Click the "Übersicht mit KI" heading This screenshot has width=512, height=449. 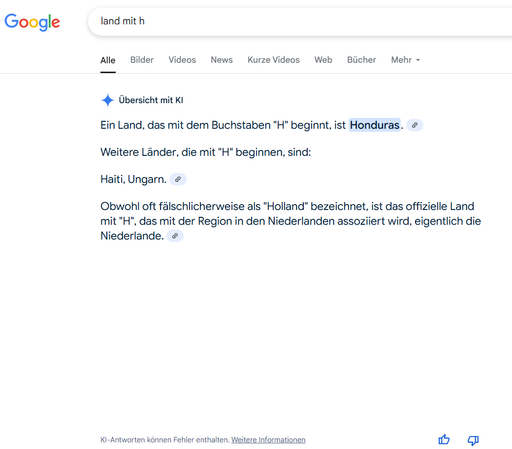click(151, 100)
